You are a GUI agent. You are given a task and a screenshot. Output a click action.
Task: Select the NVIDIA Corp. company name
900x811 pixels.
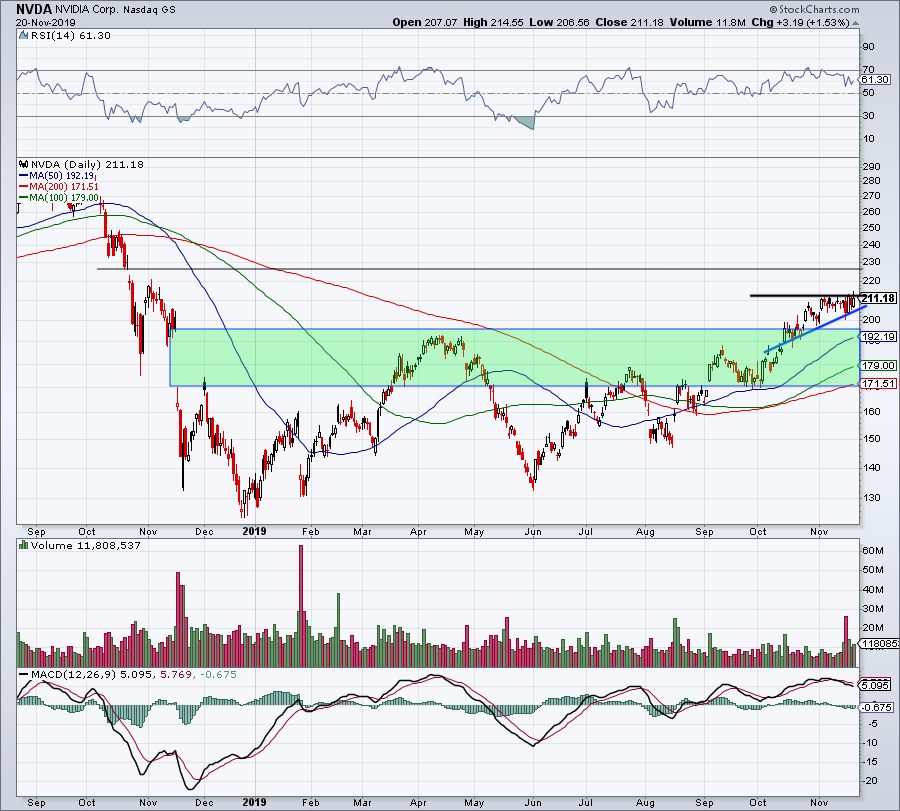click(87, 10)
